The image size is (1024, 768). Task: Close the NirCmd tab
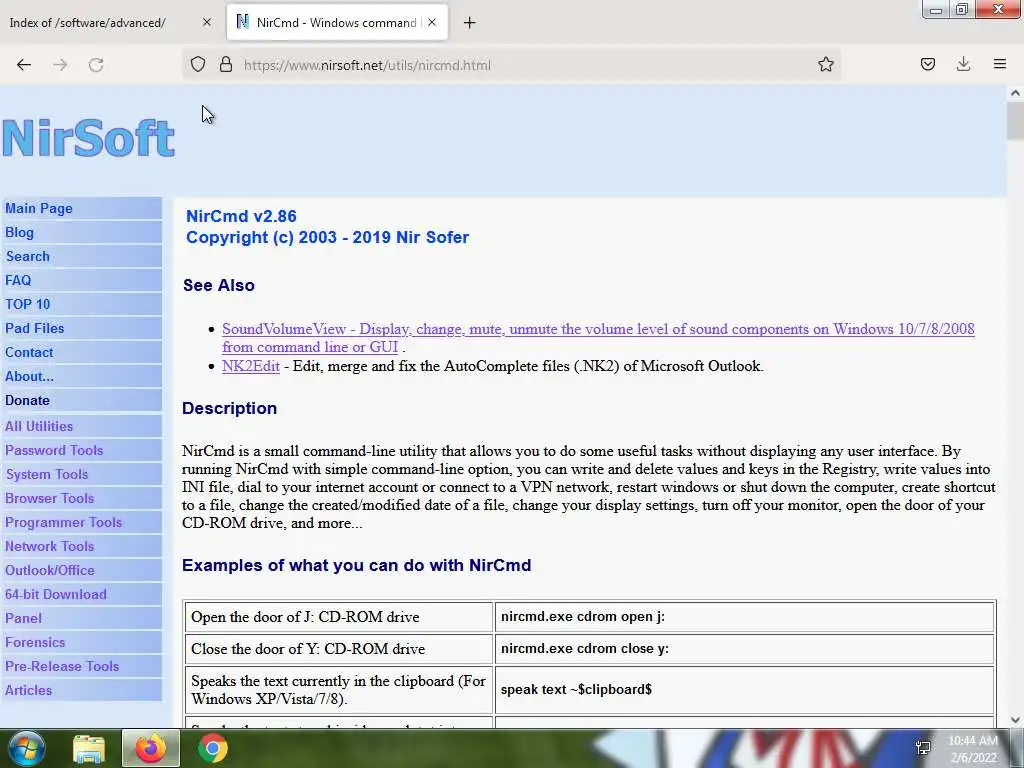tap(432, 22)
